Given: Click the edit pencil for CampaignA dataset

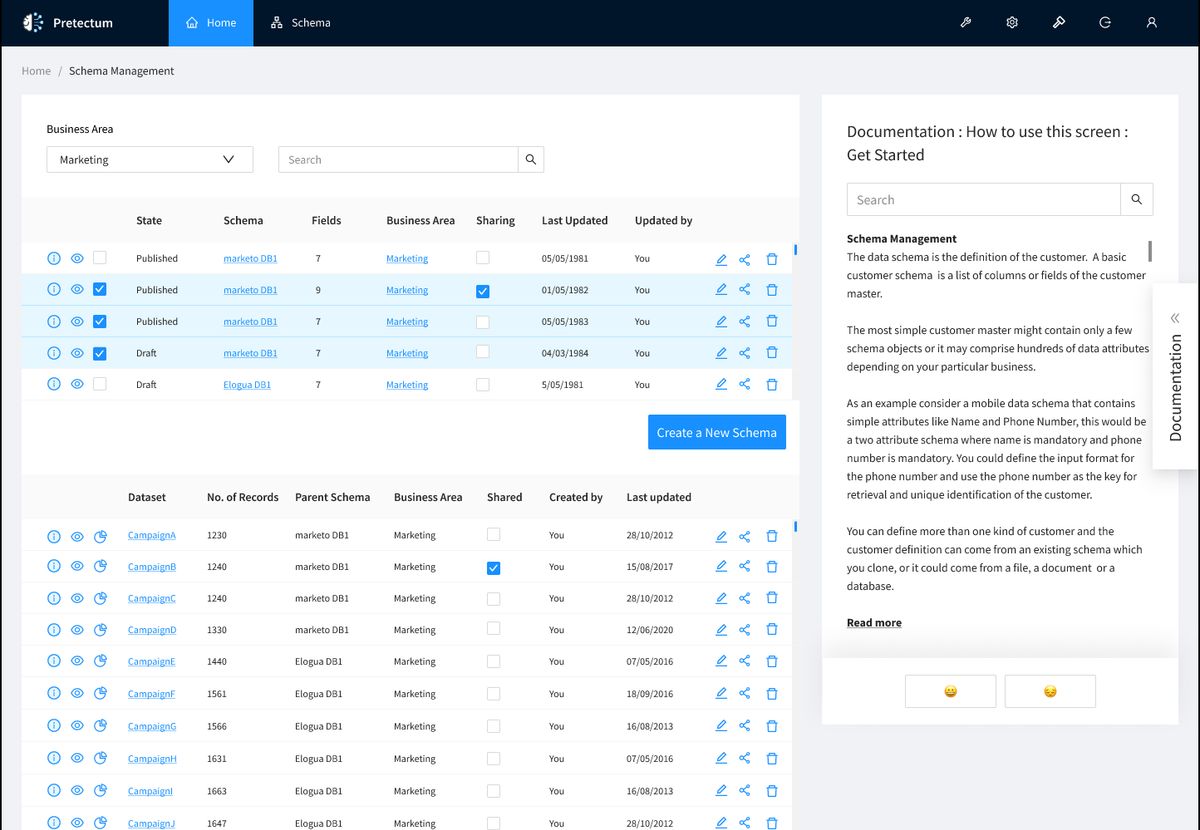Looking at the screenshot, I should [x=721, y=536].
